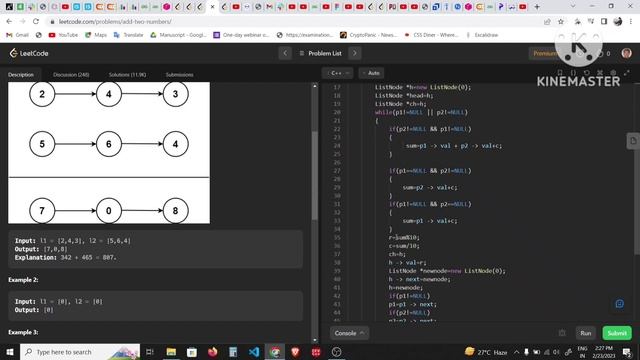This screenshot has width=640, height=360.
Task: Submit the solution
Action: pyautogui.click(x=617, y=333)
